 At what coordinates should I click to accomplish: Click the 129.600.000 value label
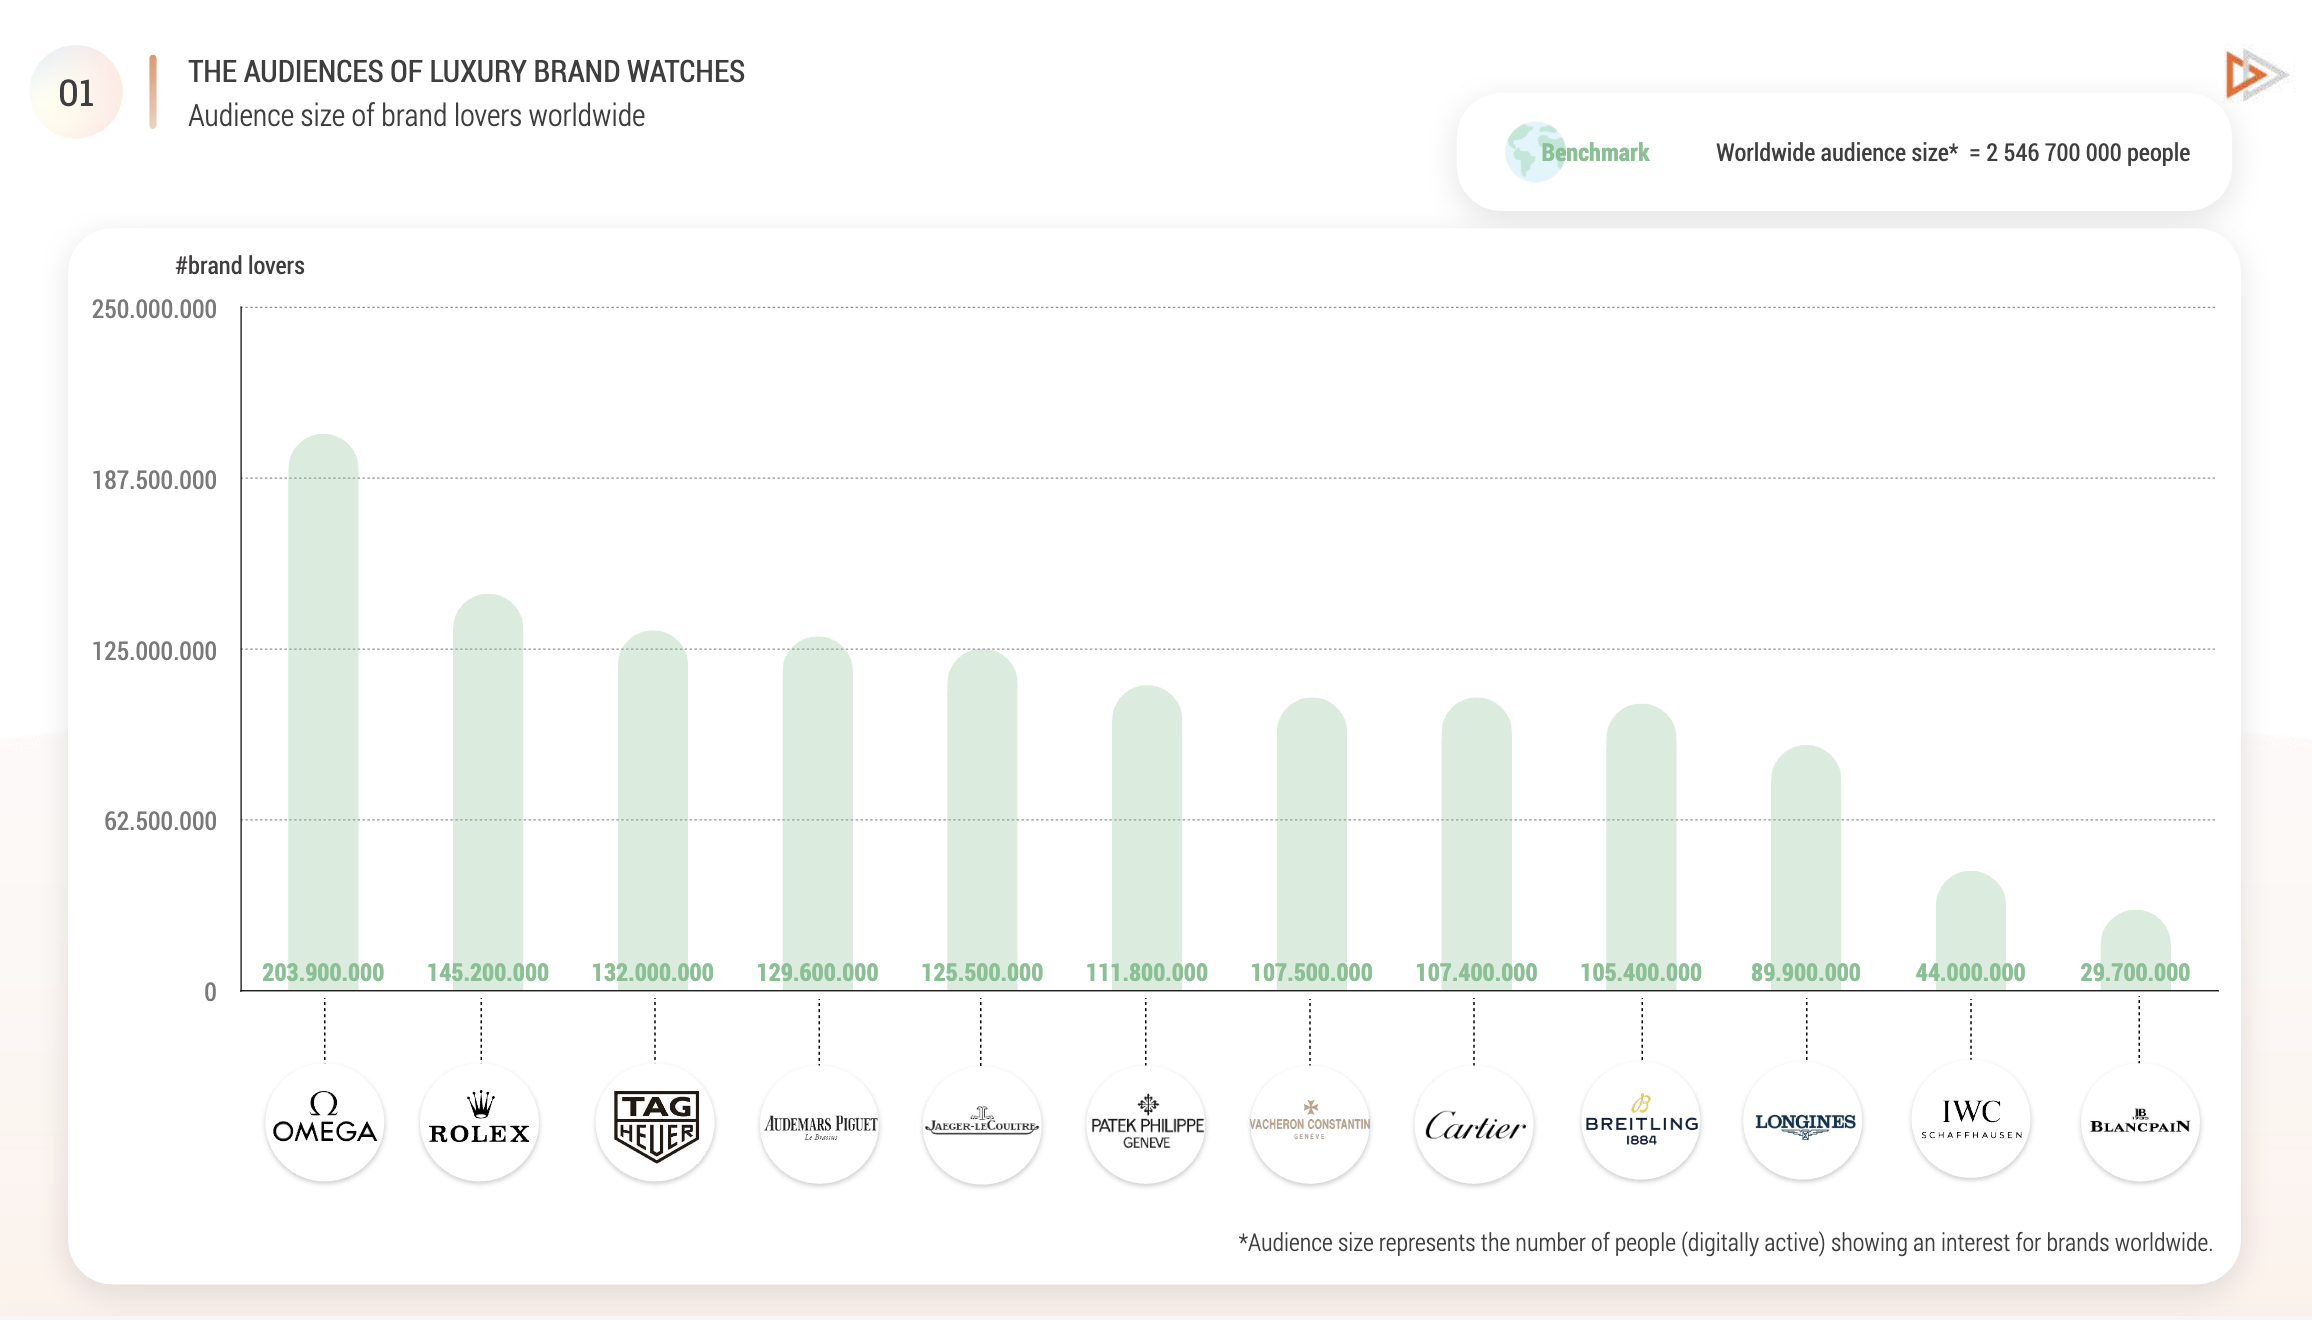click(x=817, y=972)
